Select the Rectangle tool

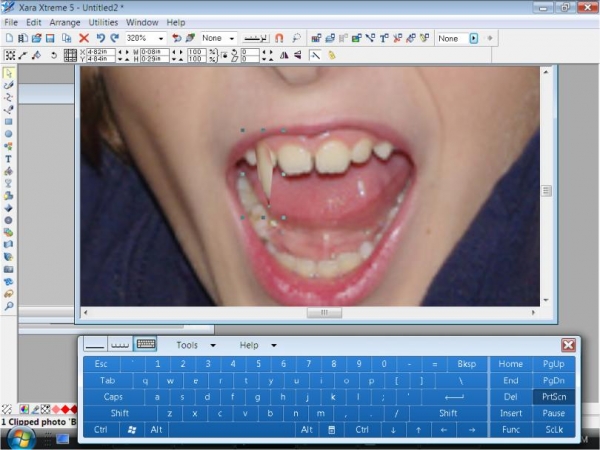tap(8, 122)
